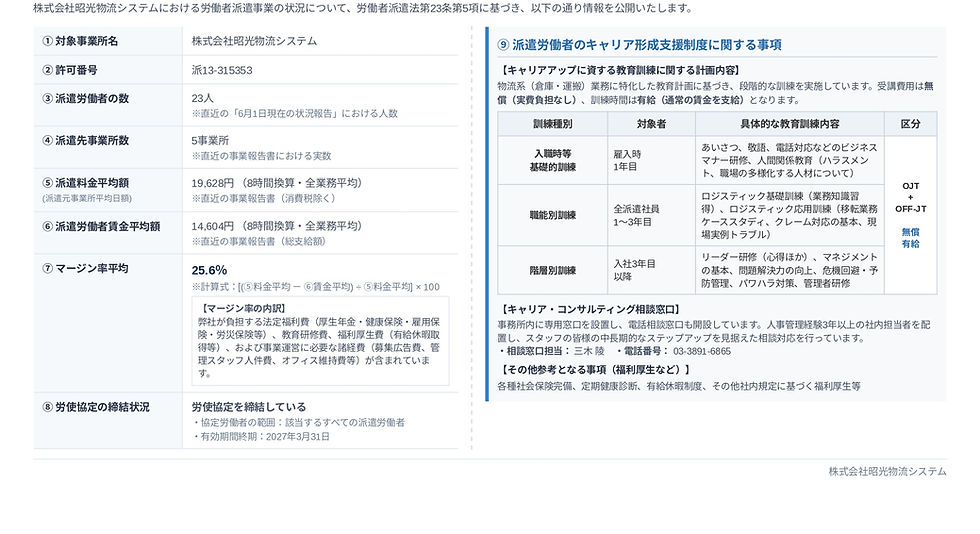Select the '入職時等 基礎的訓練' cell
The image size is (980, 534).
click(x=552, y=160)
